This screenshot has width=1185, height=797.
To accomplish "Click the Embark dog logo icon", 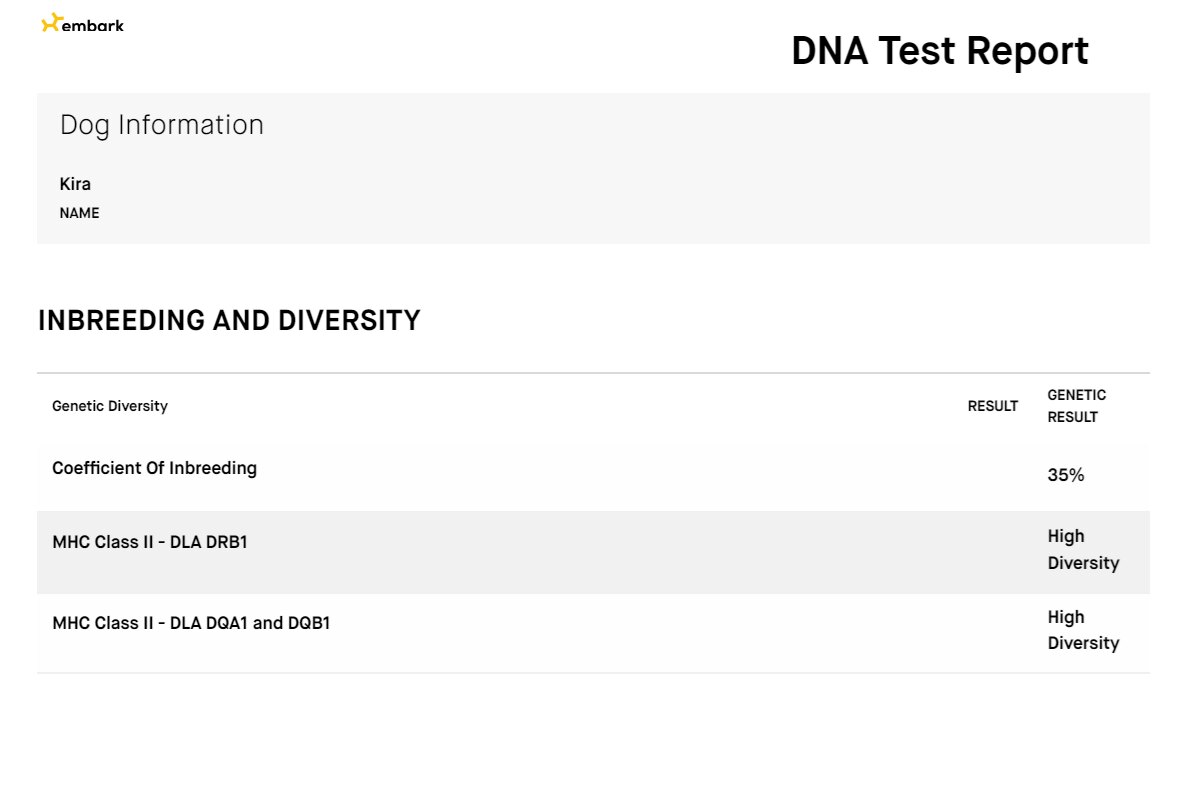I will (51, 23).
